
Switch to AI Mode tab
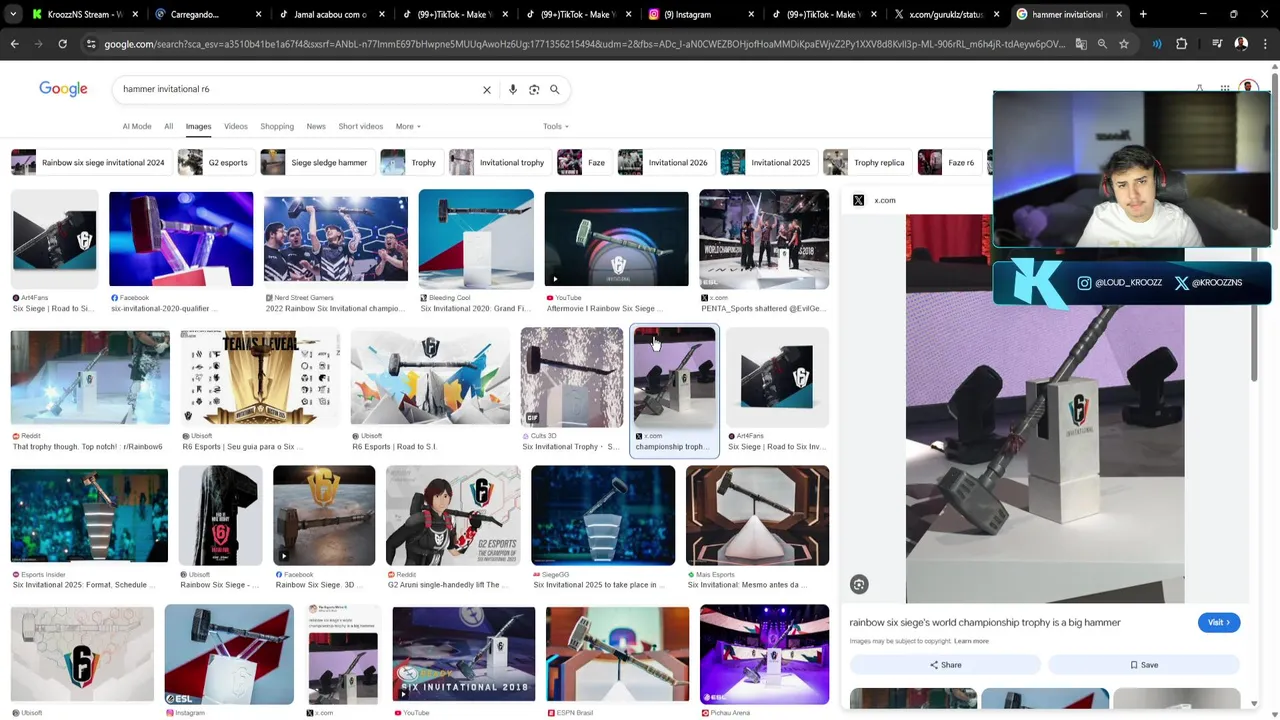(137, 126)
